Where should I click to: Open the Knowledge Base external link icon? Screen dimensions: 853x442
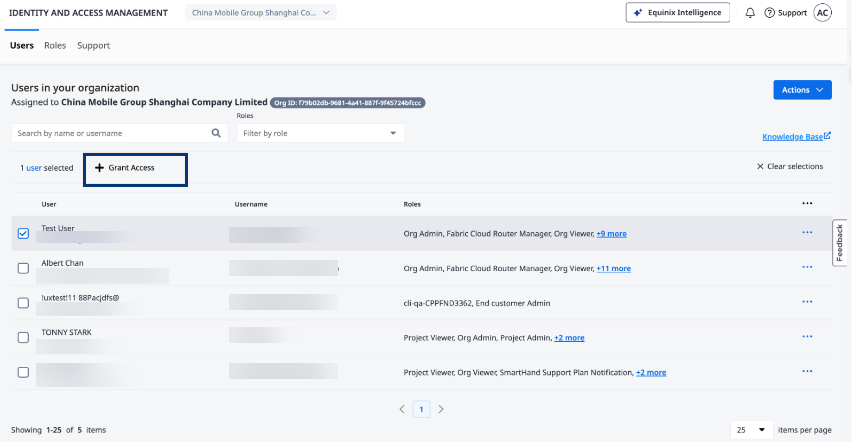point(827,136)
